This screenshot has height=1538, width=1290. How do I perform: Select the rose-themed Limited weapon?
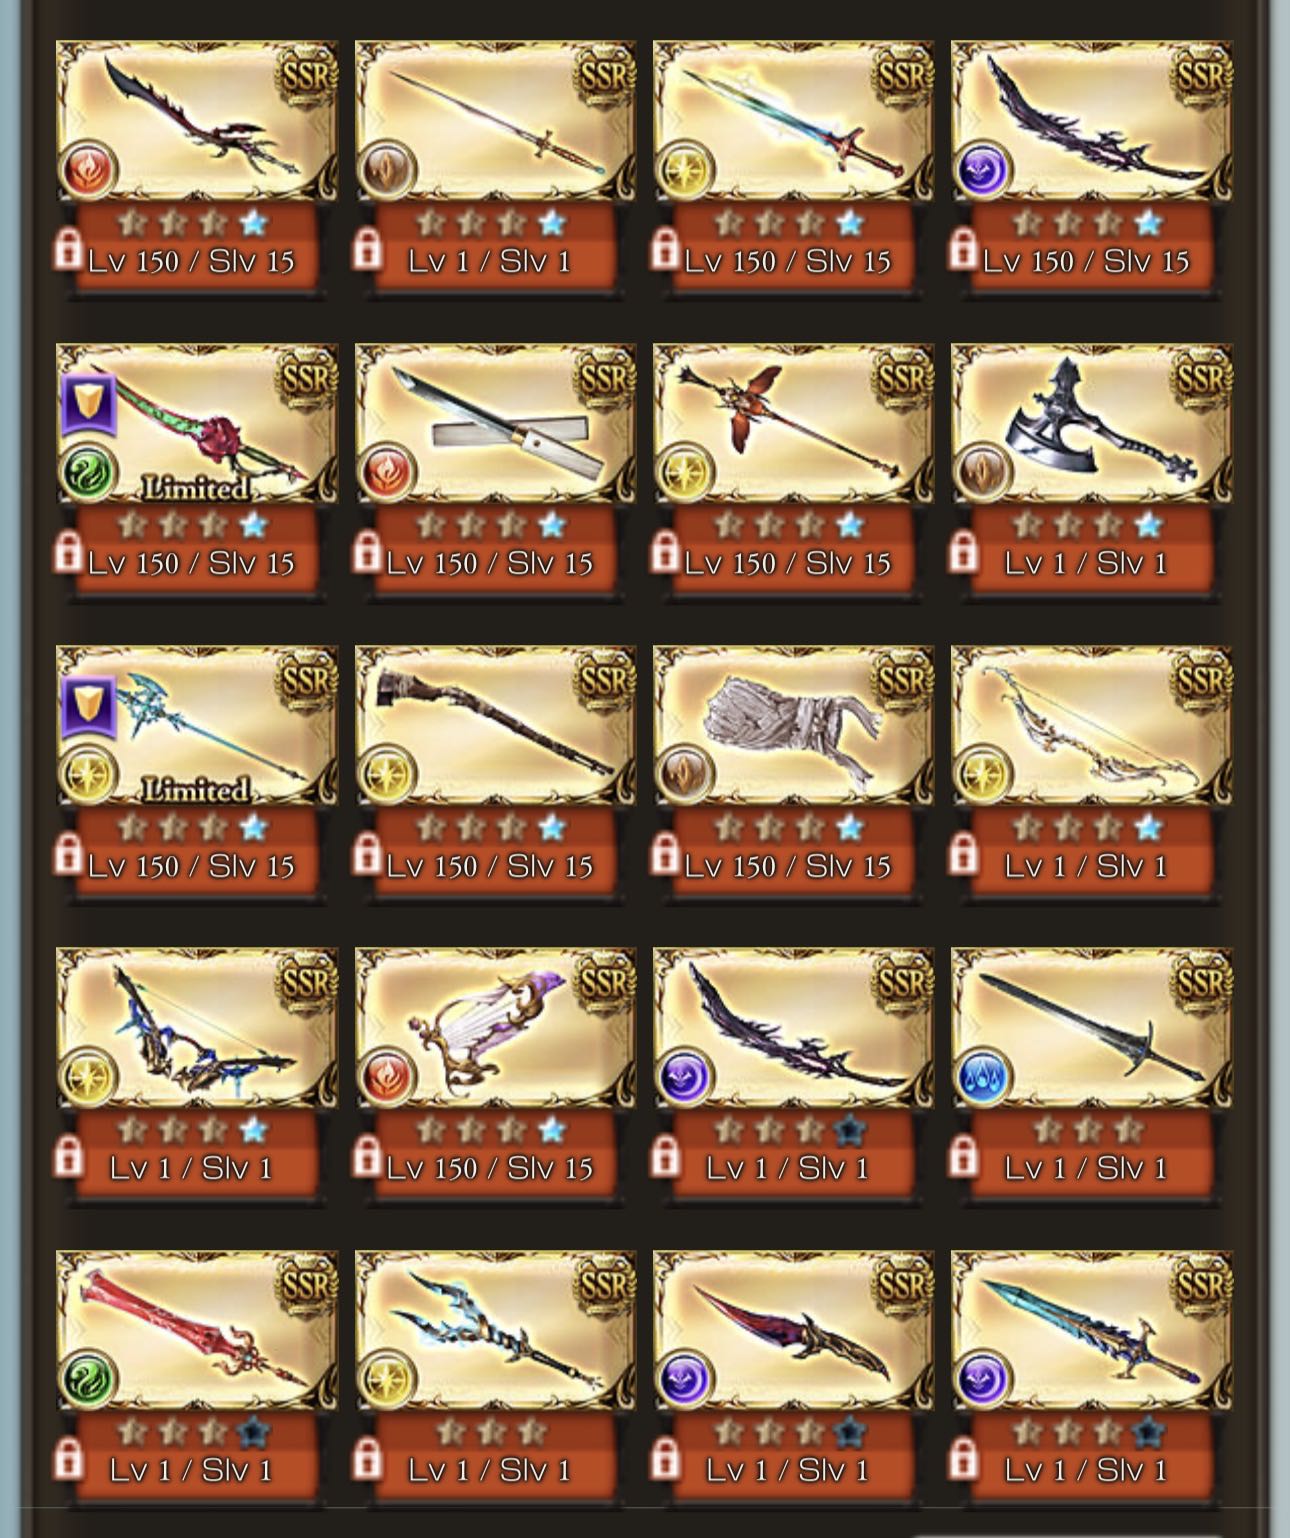point(197,424)
